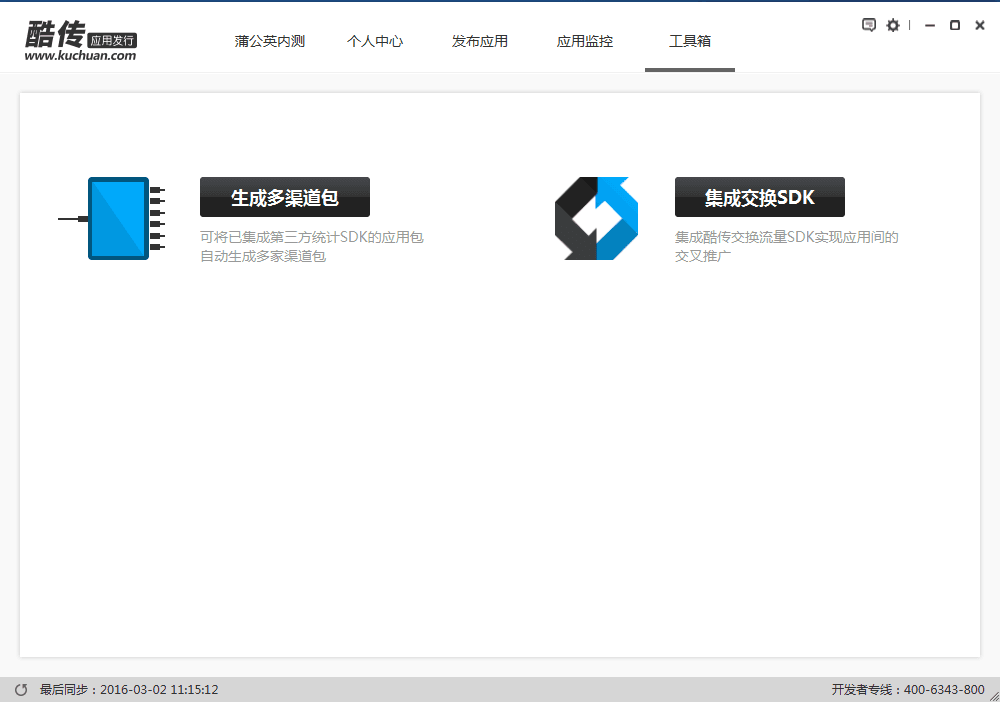The width and height of the screenshot is (1000, 702).
Task: Minimize the Kuchuan window
Action: tap(930, 25)
